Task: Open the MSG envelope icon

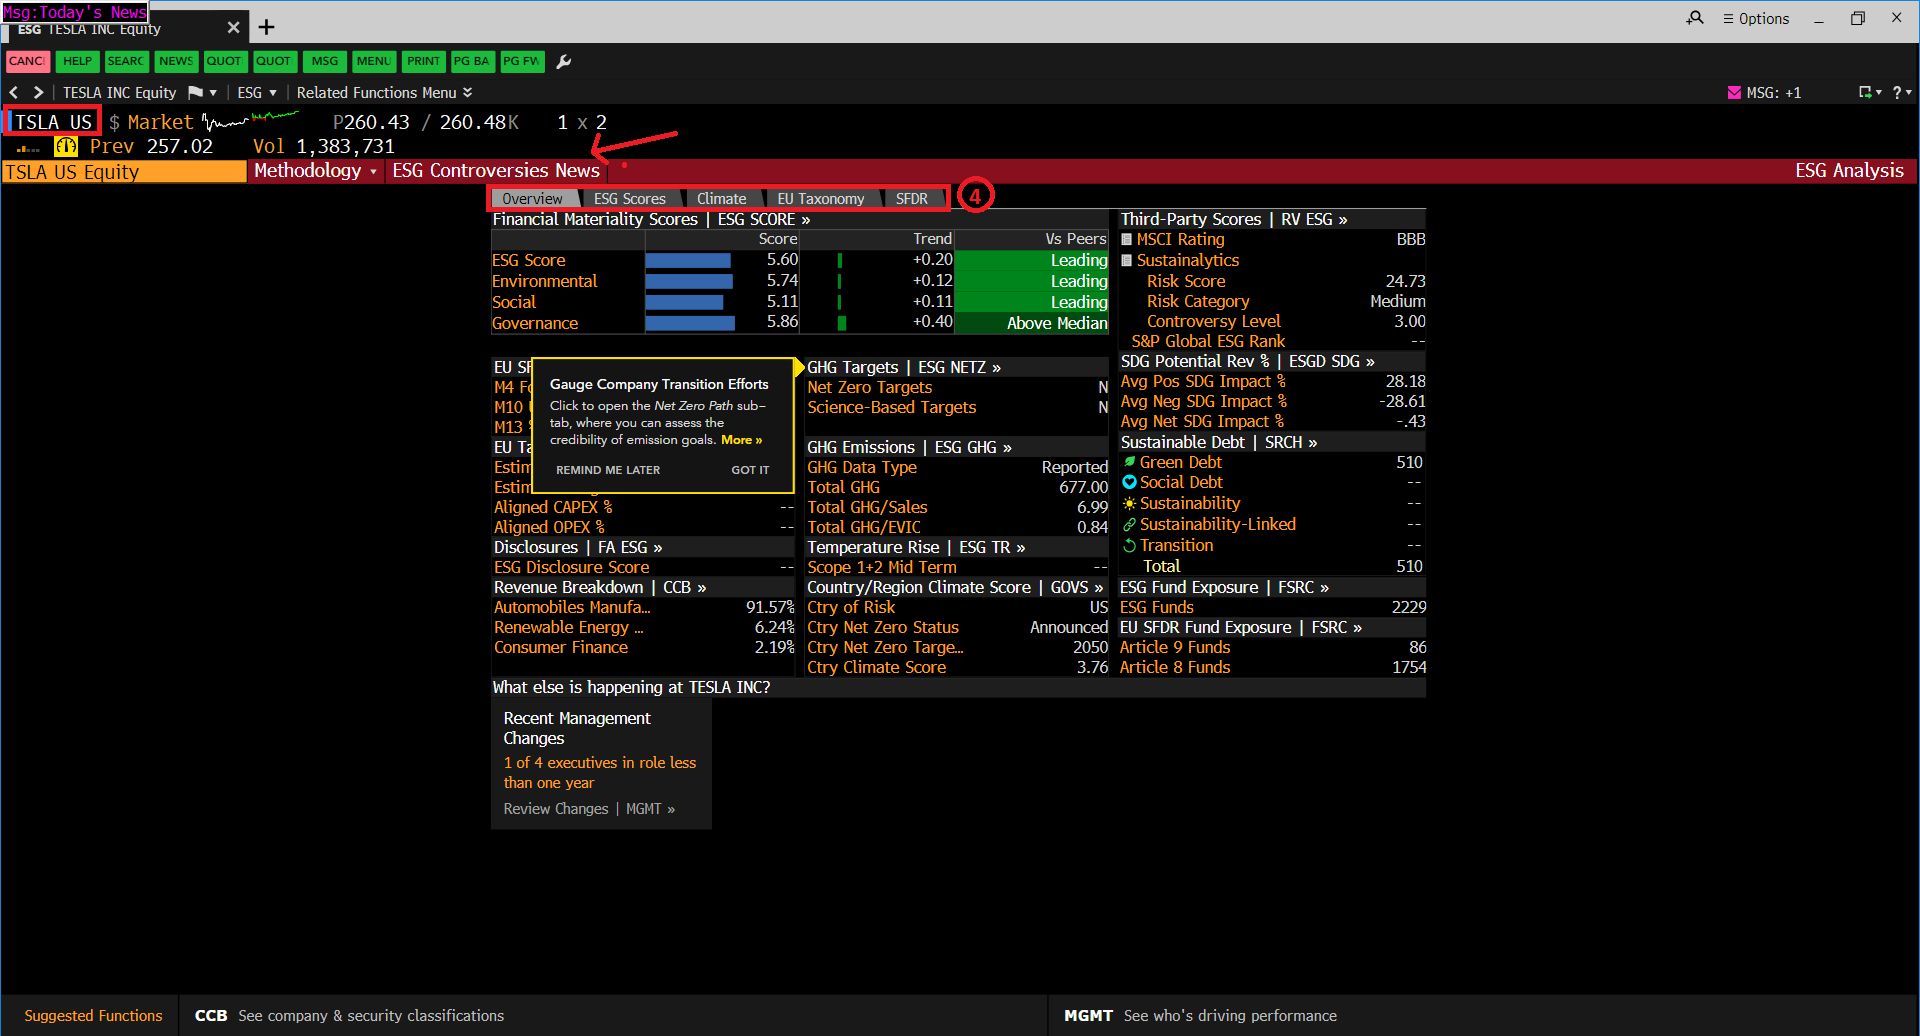Action: 1734,93
